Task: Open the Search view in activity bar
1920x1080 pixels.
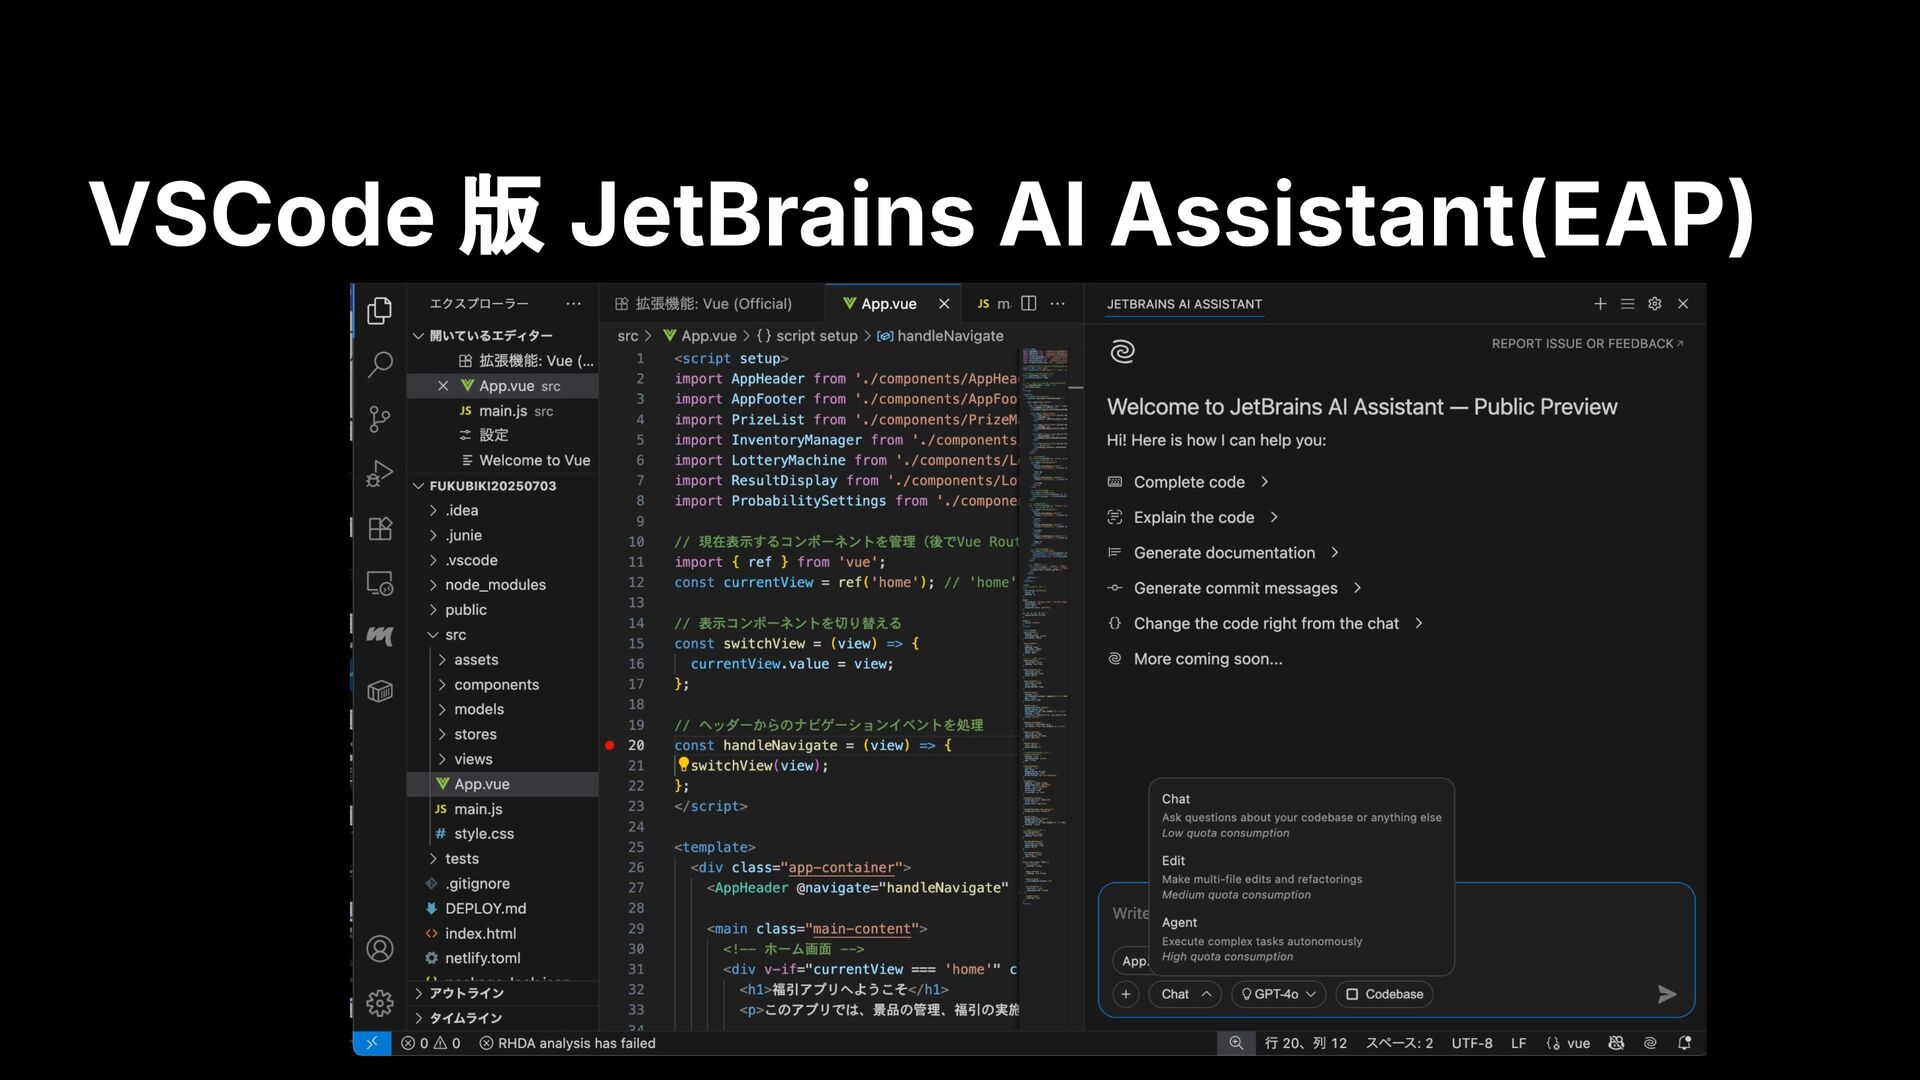Action: point(379,364)
